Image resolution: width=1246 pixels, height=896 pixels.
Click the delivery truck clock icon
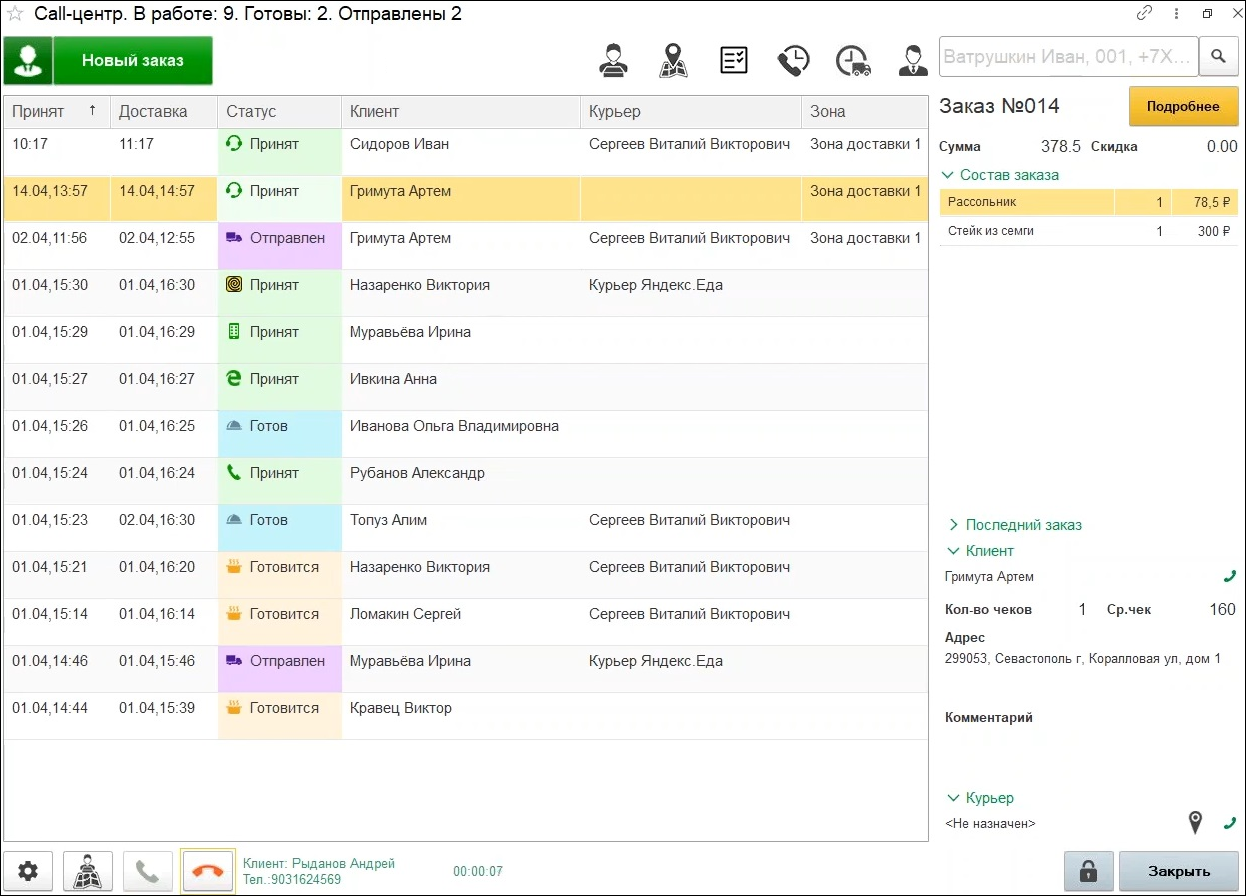[x=853, y=60]
